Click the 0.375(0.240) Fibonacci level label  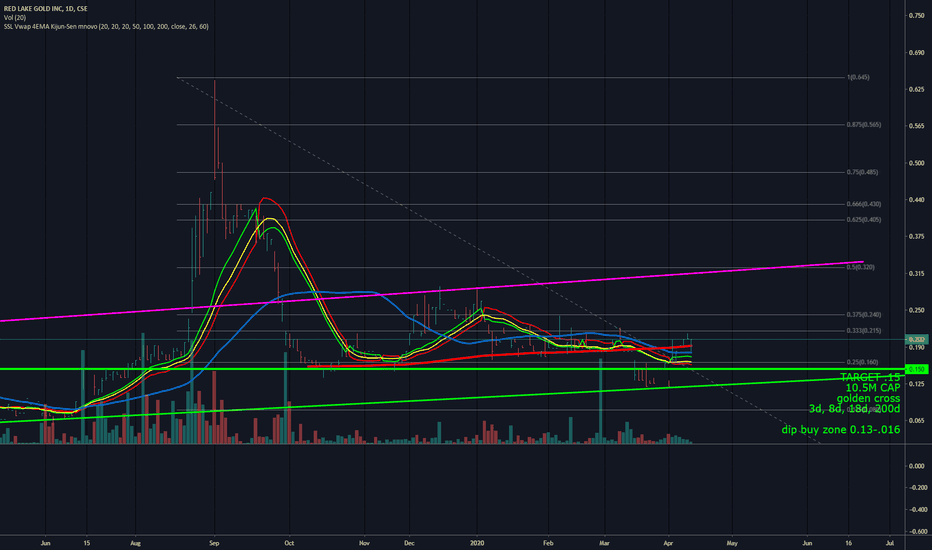pyautogui.click(x=864, y=315)
